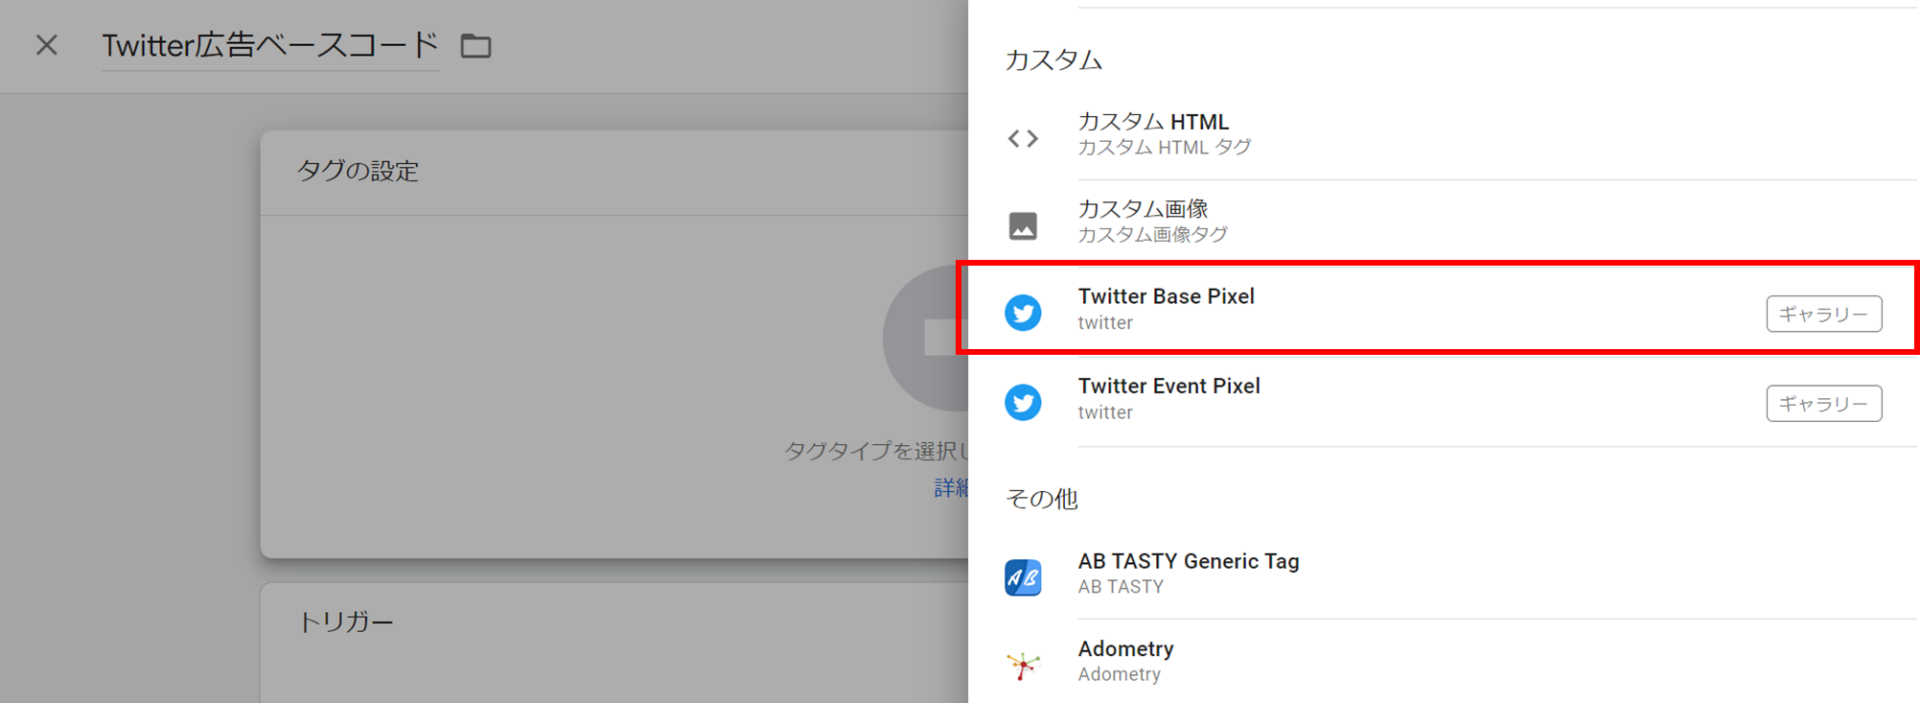This screenshot has width=1920, height=703.
Task: Open the folder icon beside the tag name
Action: (x=475, y=46)
